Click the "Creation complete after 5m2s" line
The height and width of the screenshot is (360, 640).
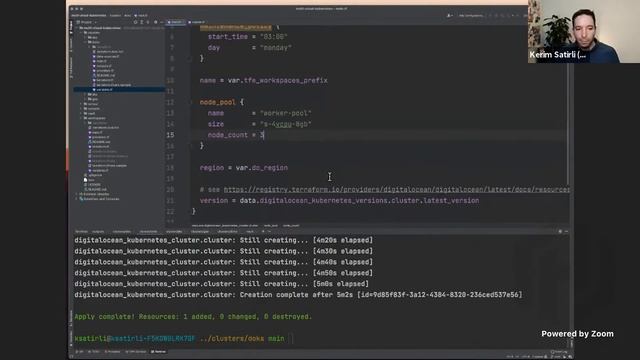click(298, 295)
